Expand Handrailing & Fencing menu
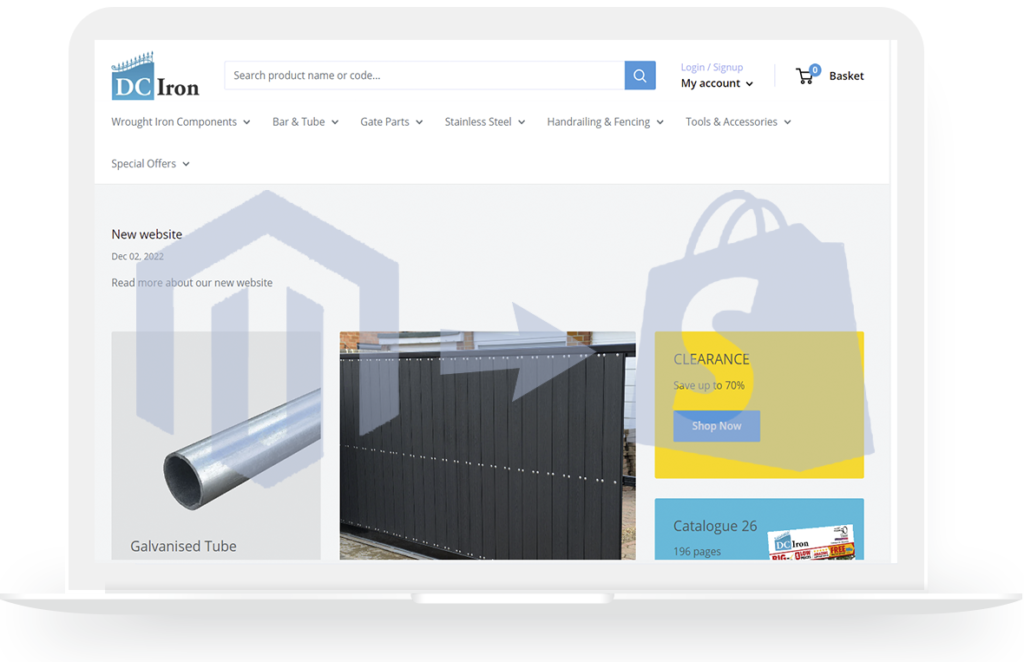Screen dimensions: 1024x662 [x=604, y=122]
